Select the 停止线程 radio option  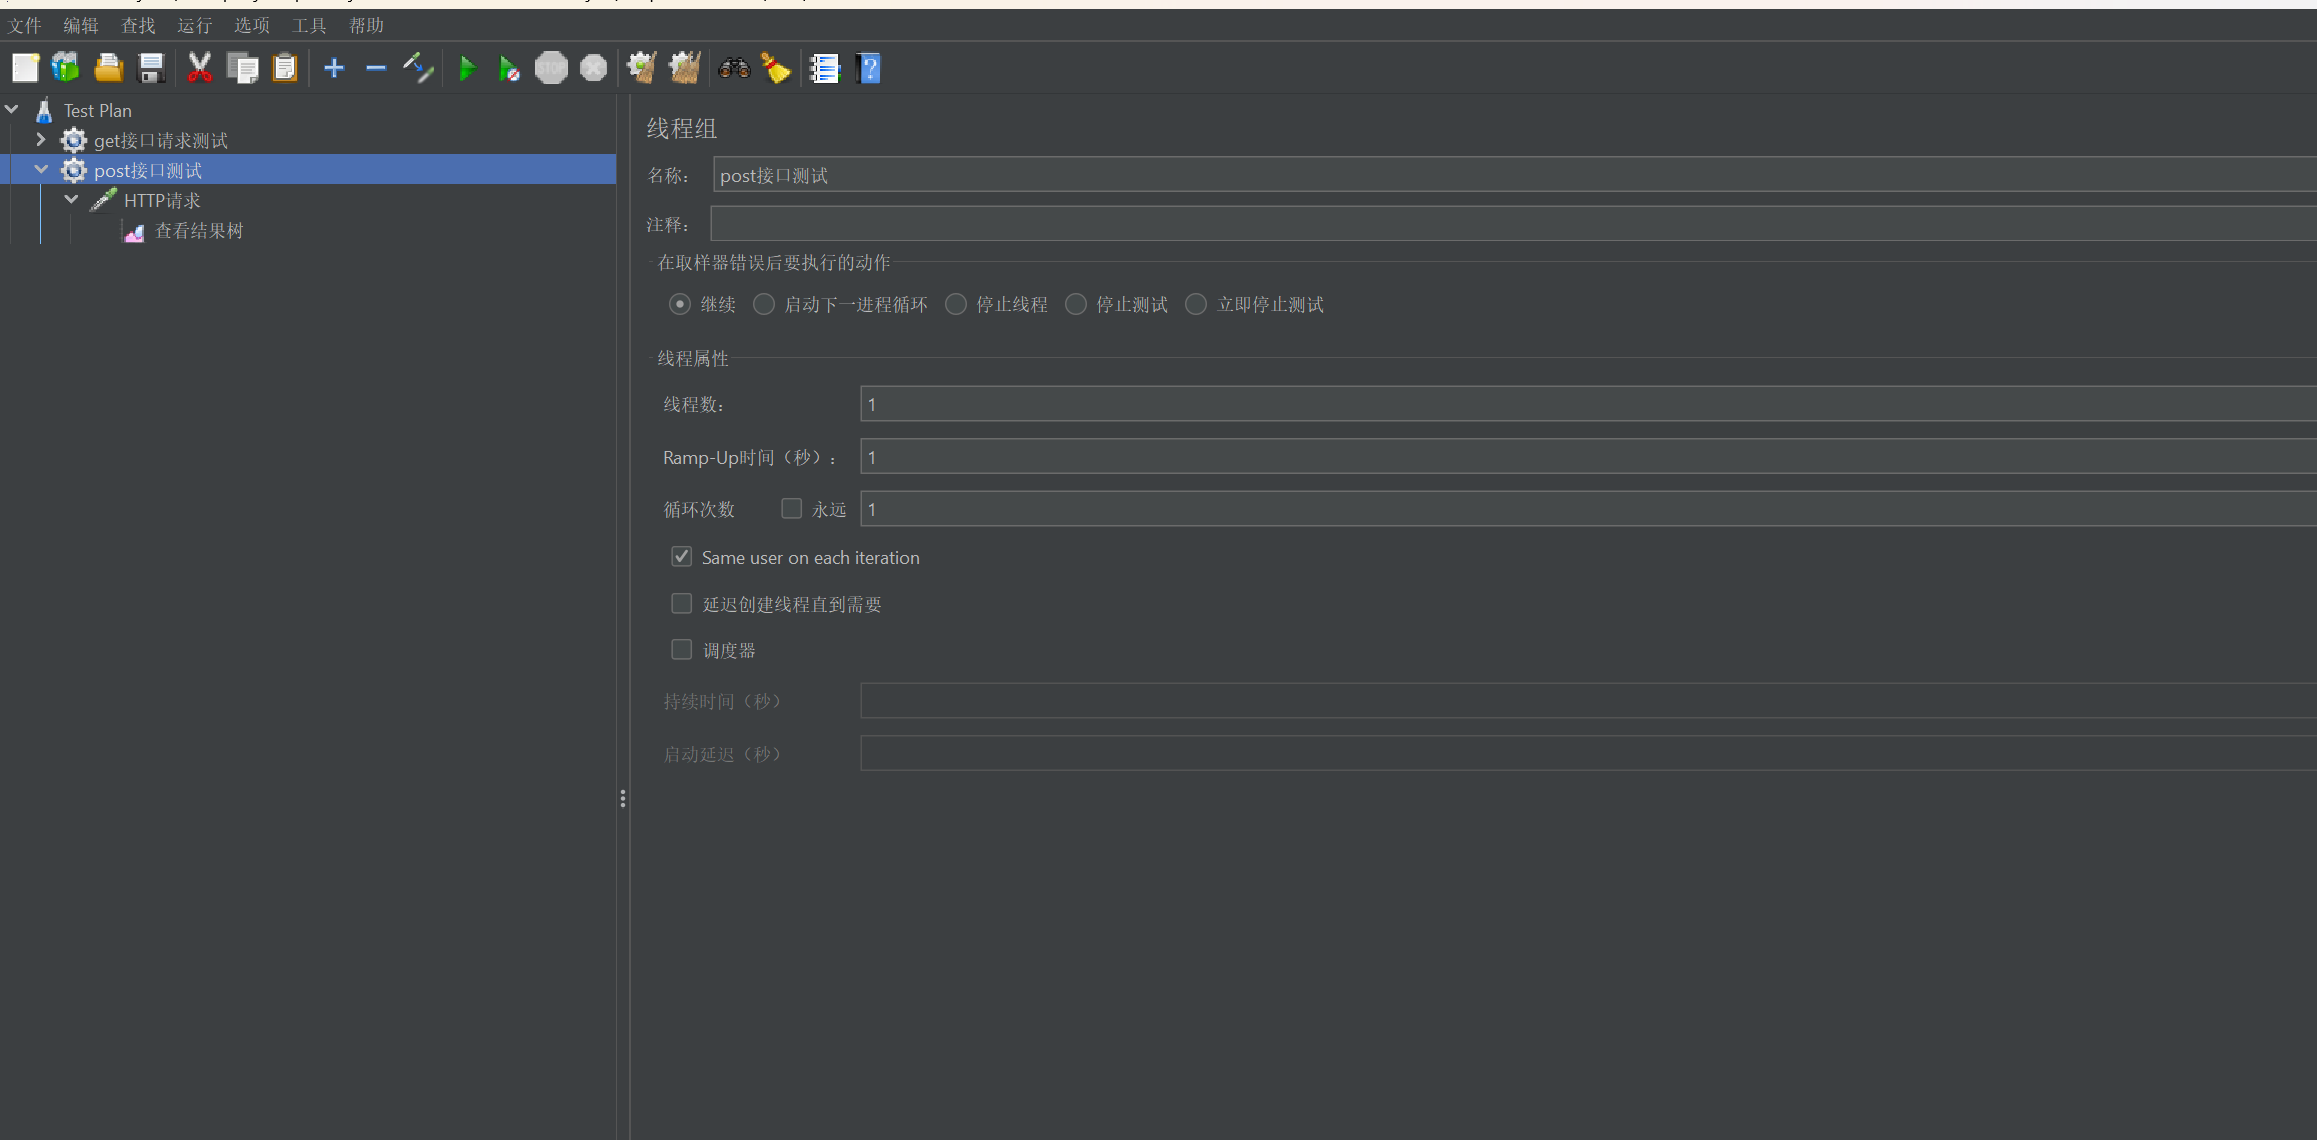pyautogui.click(x=956, y=304)
